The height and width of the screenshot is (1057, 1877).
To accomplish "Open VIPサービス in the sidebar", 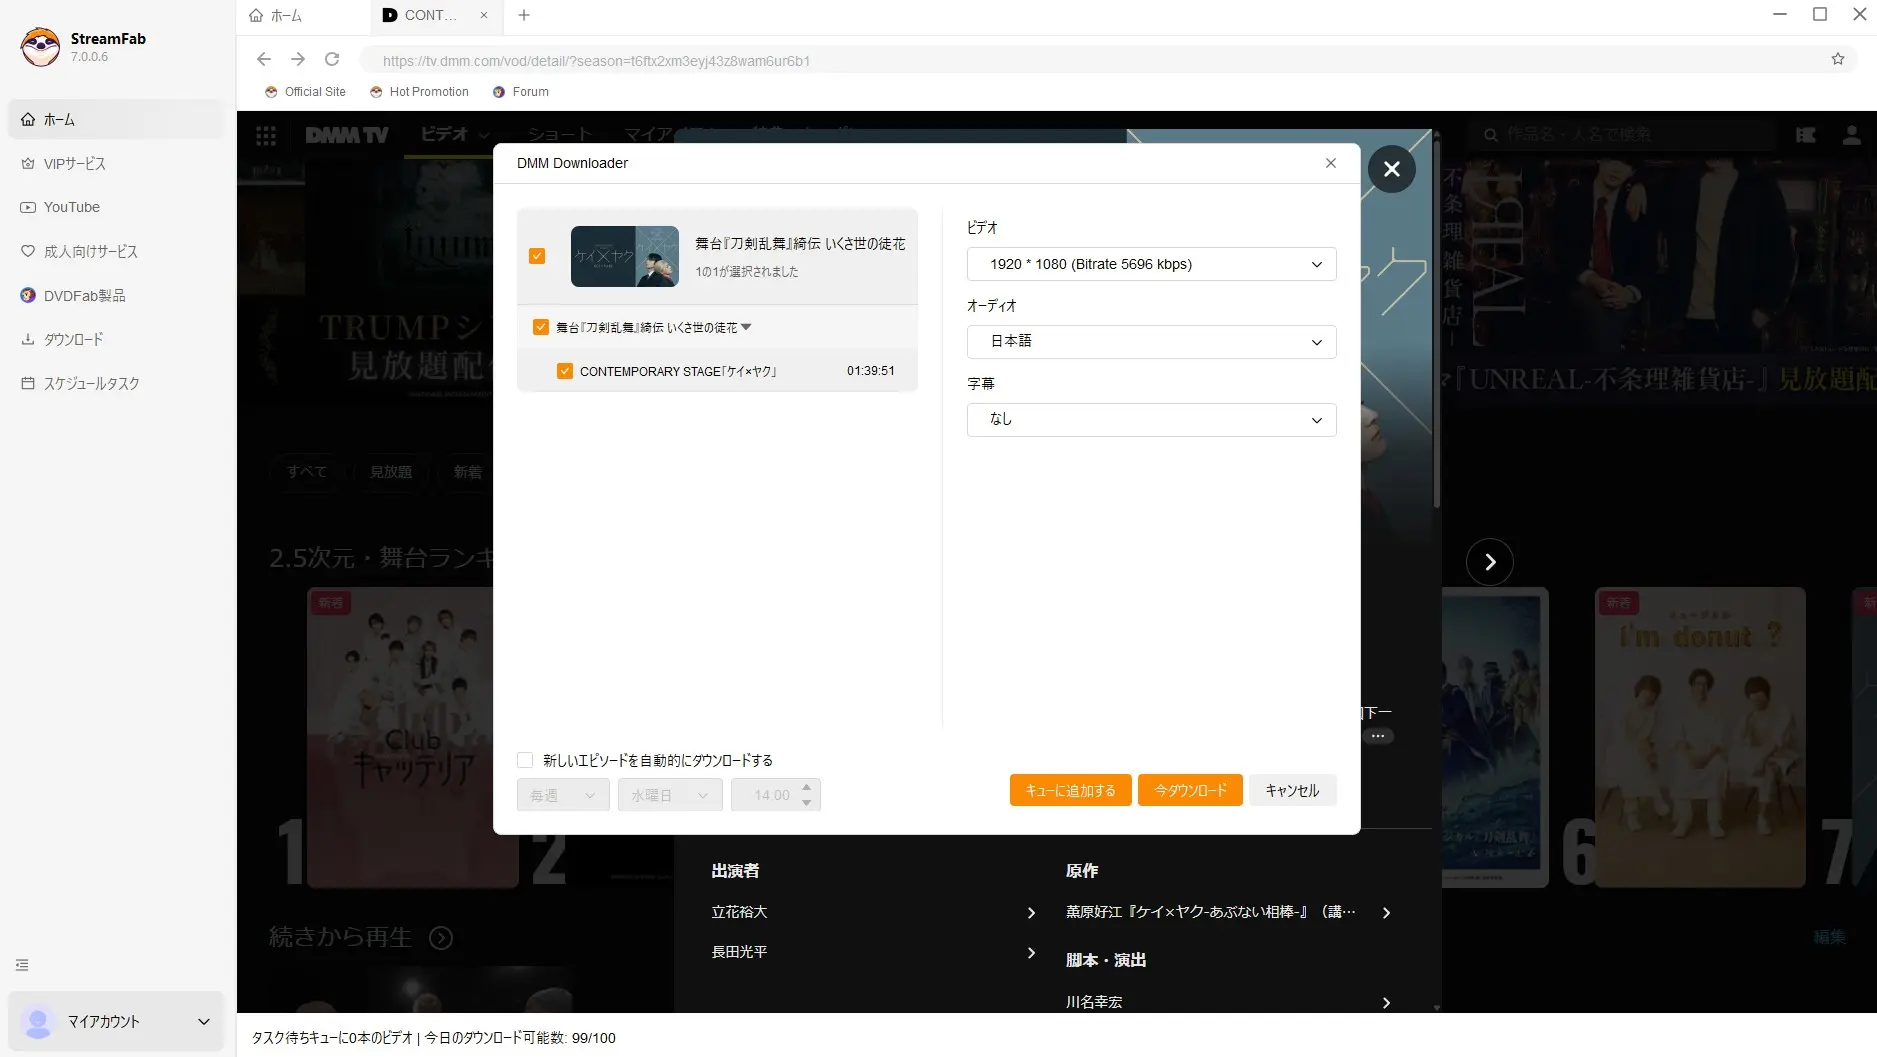I will [115, 163].
